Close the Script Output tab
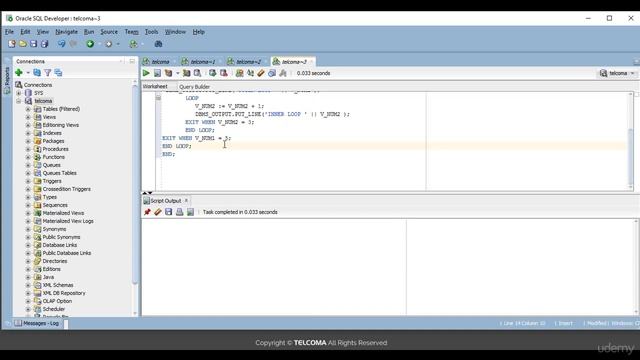640x360 pixels. (x=187, y=200)
